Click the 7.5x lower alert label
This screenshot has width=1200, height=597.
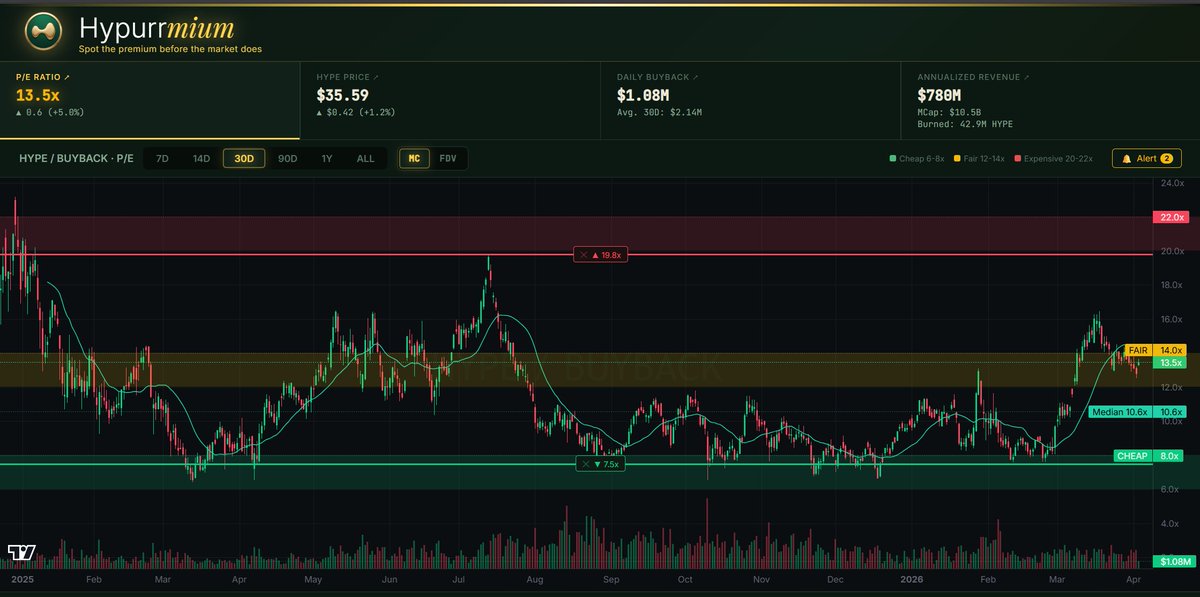pyautogui.click(x=601, y=464)
